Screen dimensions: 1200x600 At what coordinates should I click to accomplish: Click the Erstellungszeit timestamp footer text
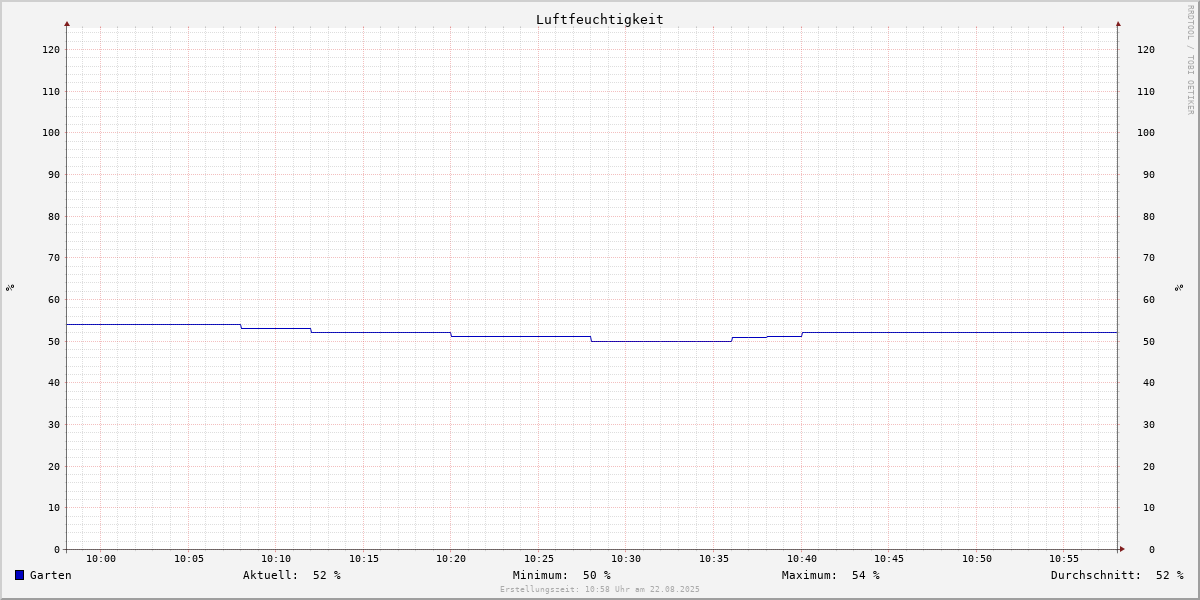(x=600, y=589)
